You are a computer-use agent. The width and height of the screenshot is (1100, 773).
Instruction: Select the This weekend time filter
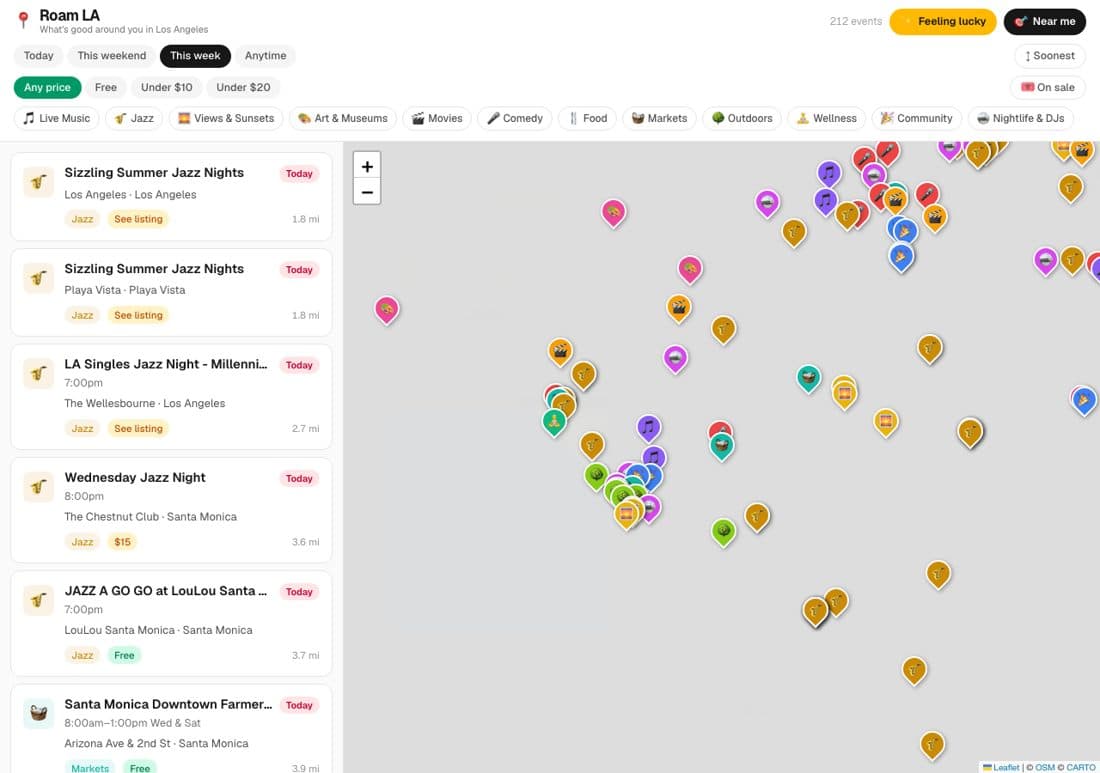[112, 55]
